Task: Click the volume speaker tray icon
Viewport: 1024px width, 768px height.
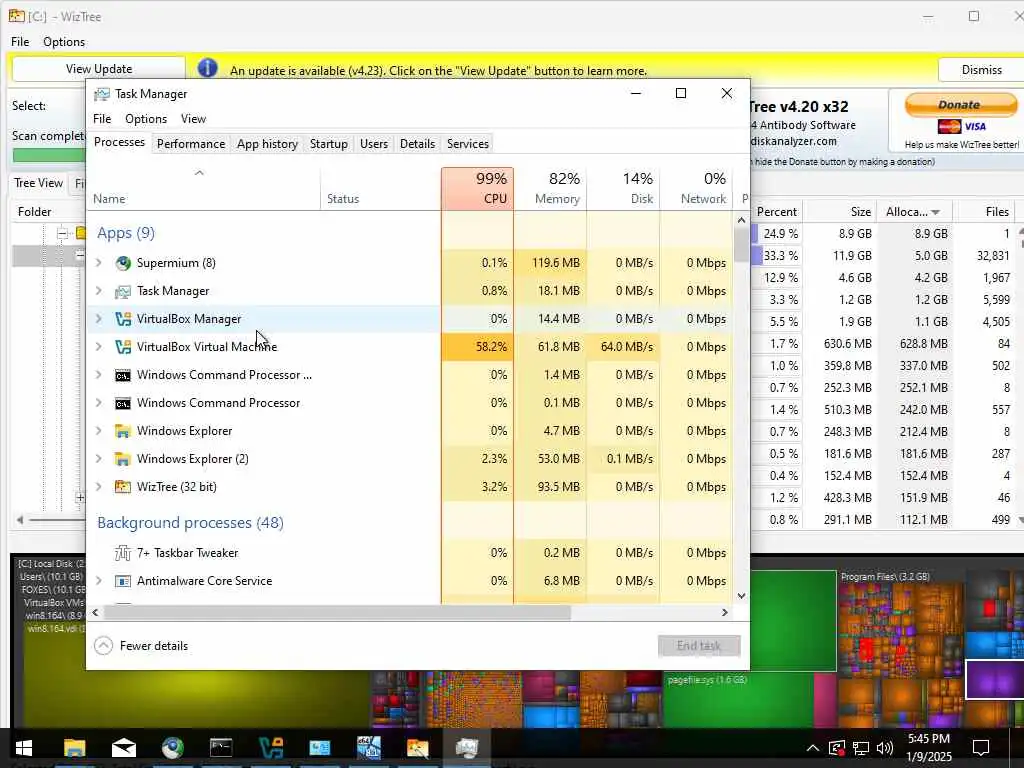Action: (x=885, y=748)
